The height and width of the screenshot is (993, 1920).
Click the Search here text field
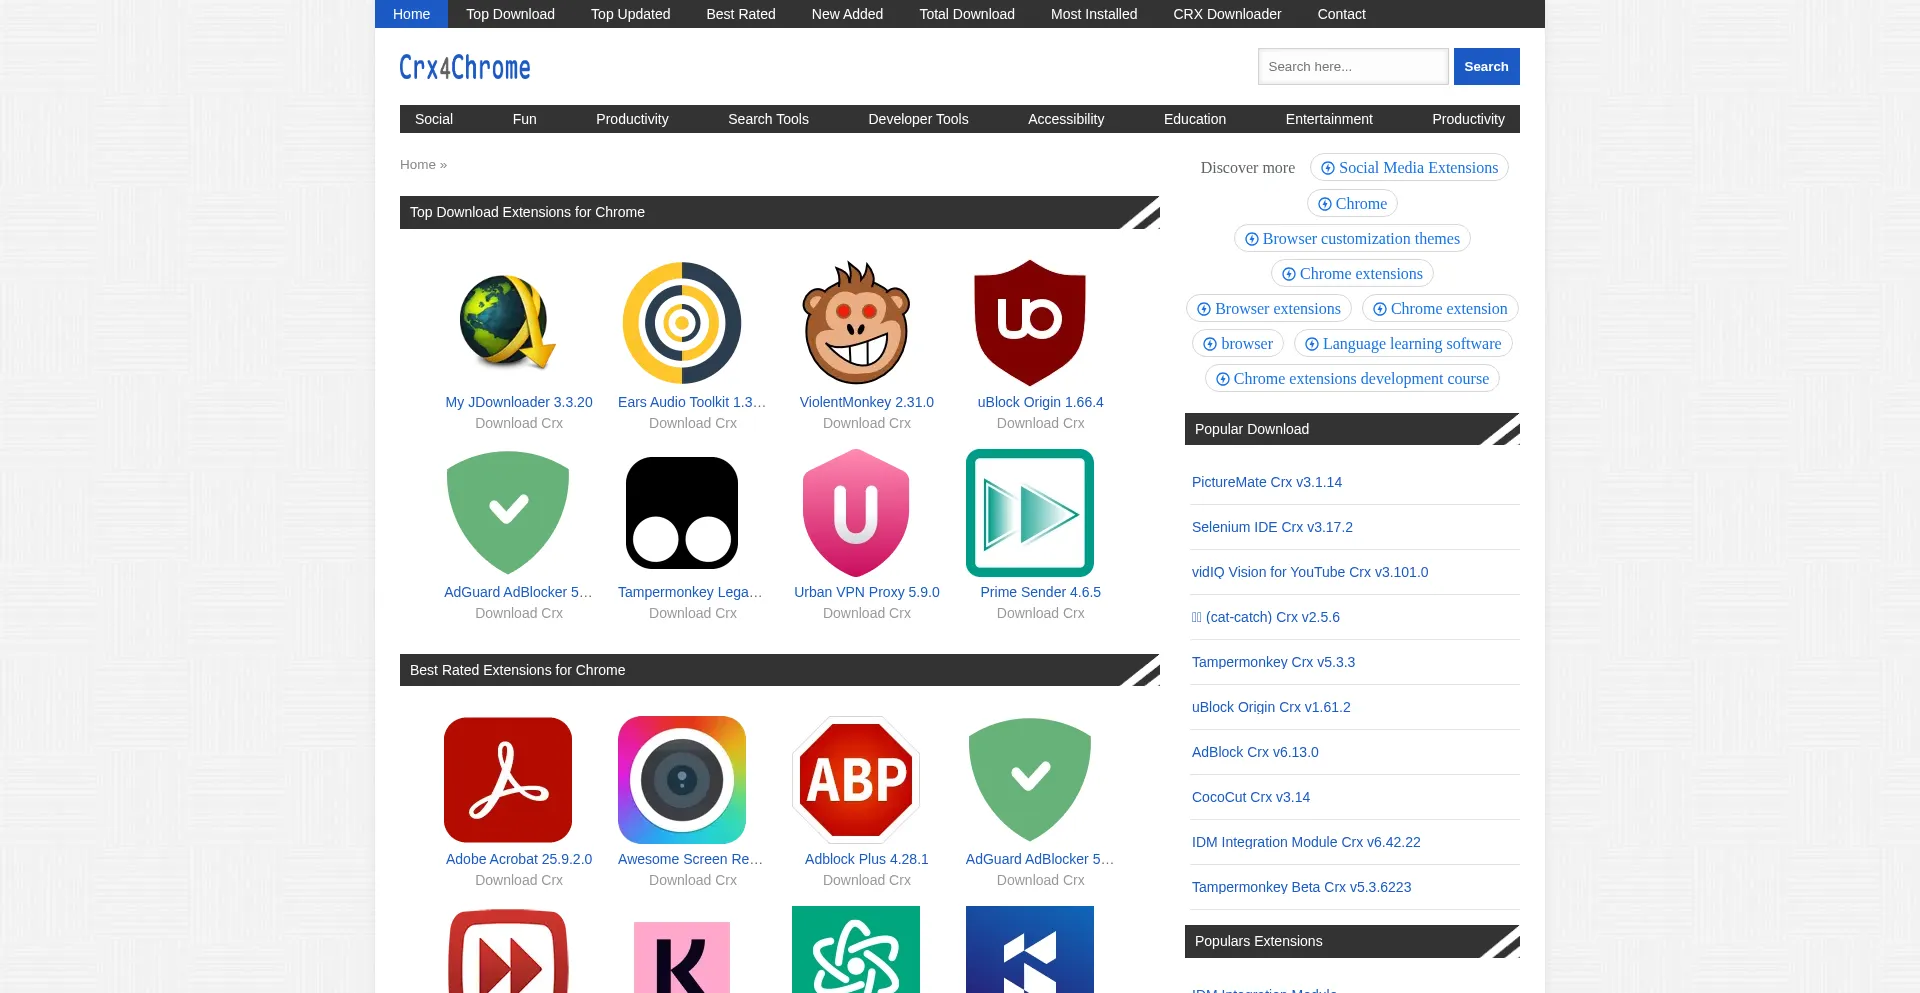pyautogui.click(x=1352, y=67)
